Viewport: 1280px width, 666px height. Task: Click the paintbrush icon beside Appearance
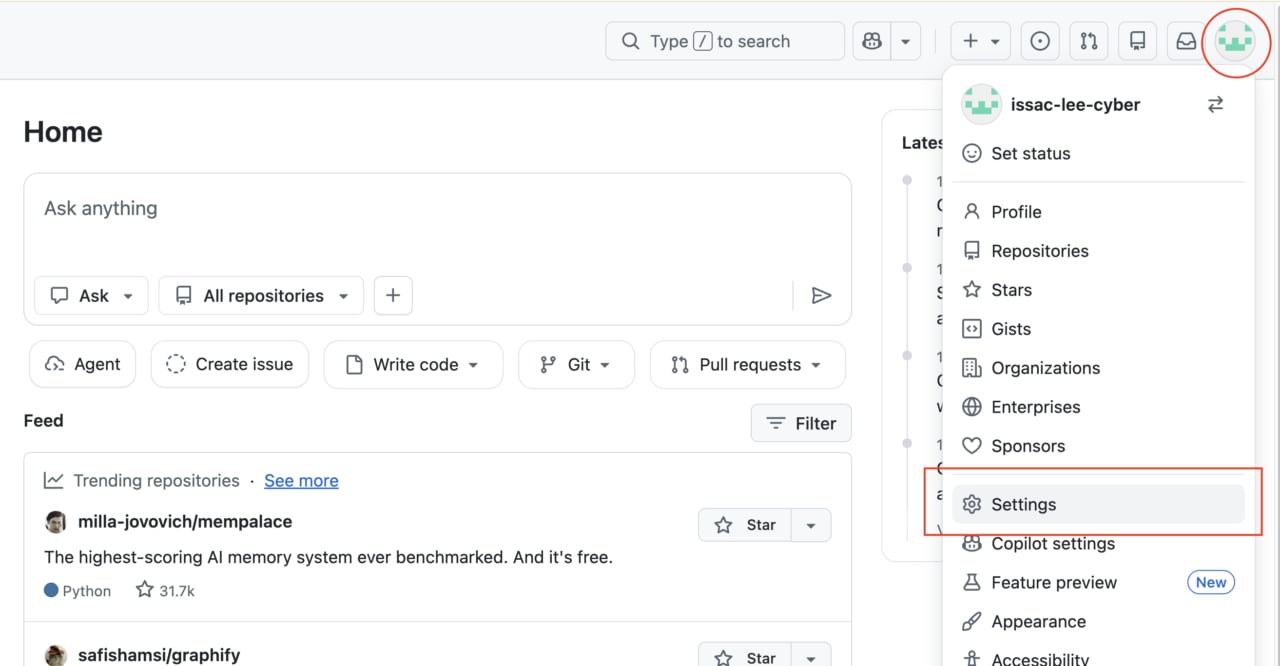[x=971, y=621]
